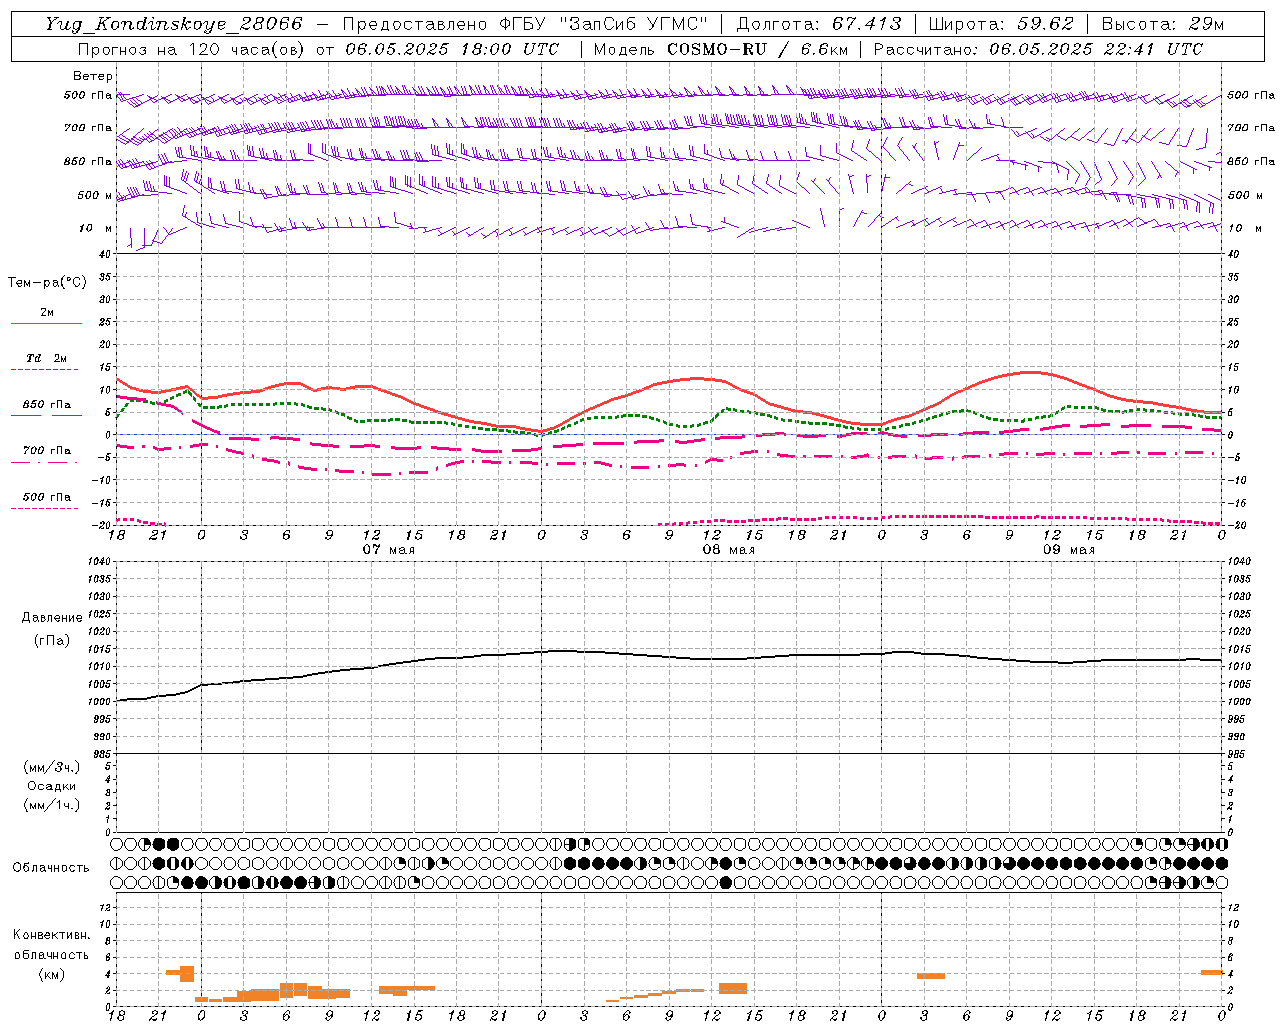Click the station title Yug_Kondinskoye_28066
Screen dimensions: 1280x1024
[173, 24]
